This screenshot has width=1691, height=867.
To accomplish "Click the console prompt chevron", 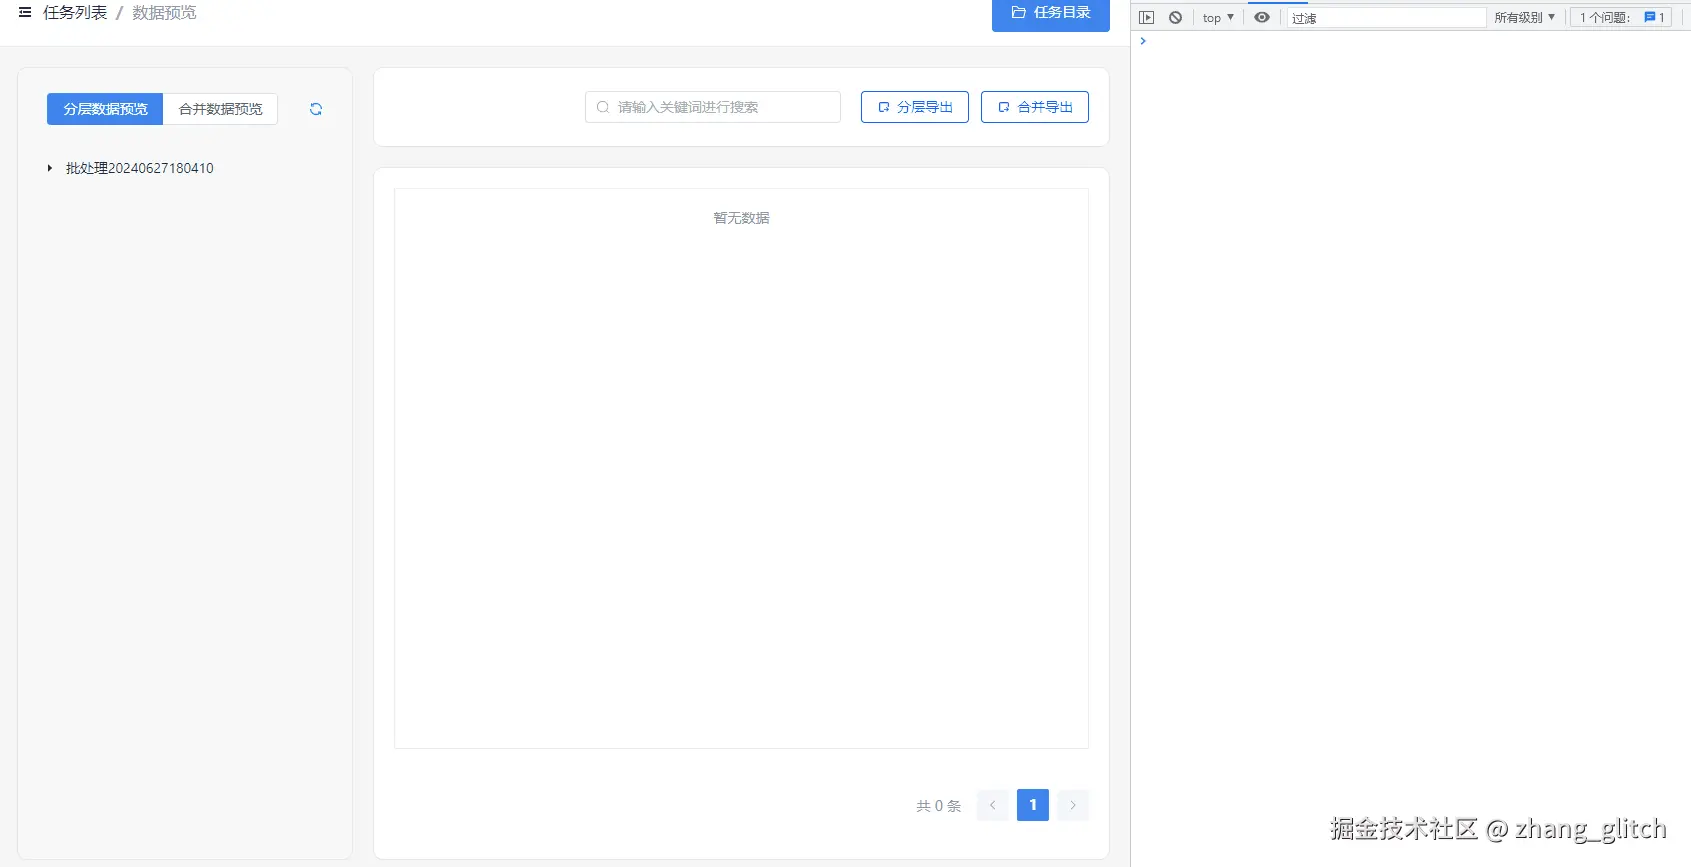I will coord(1143,41).
